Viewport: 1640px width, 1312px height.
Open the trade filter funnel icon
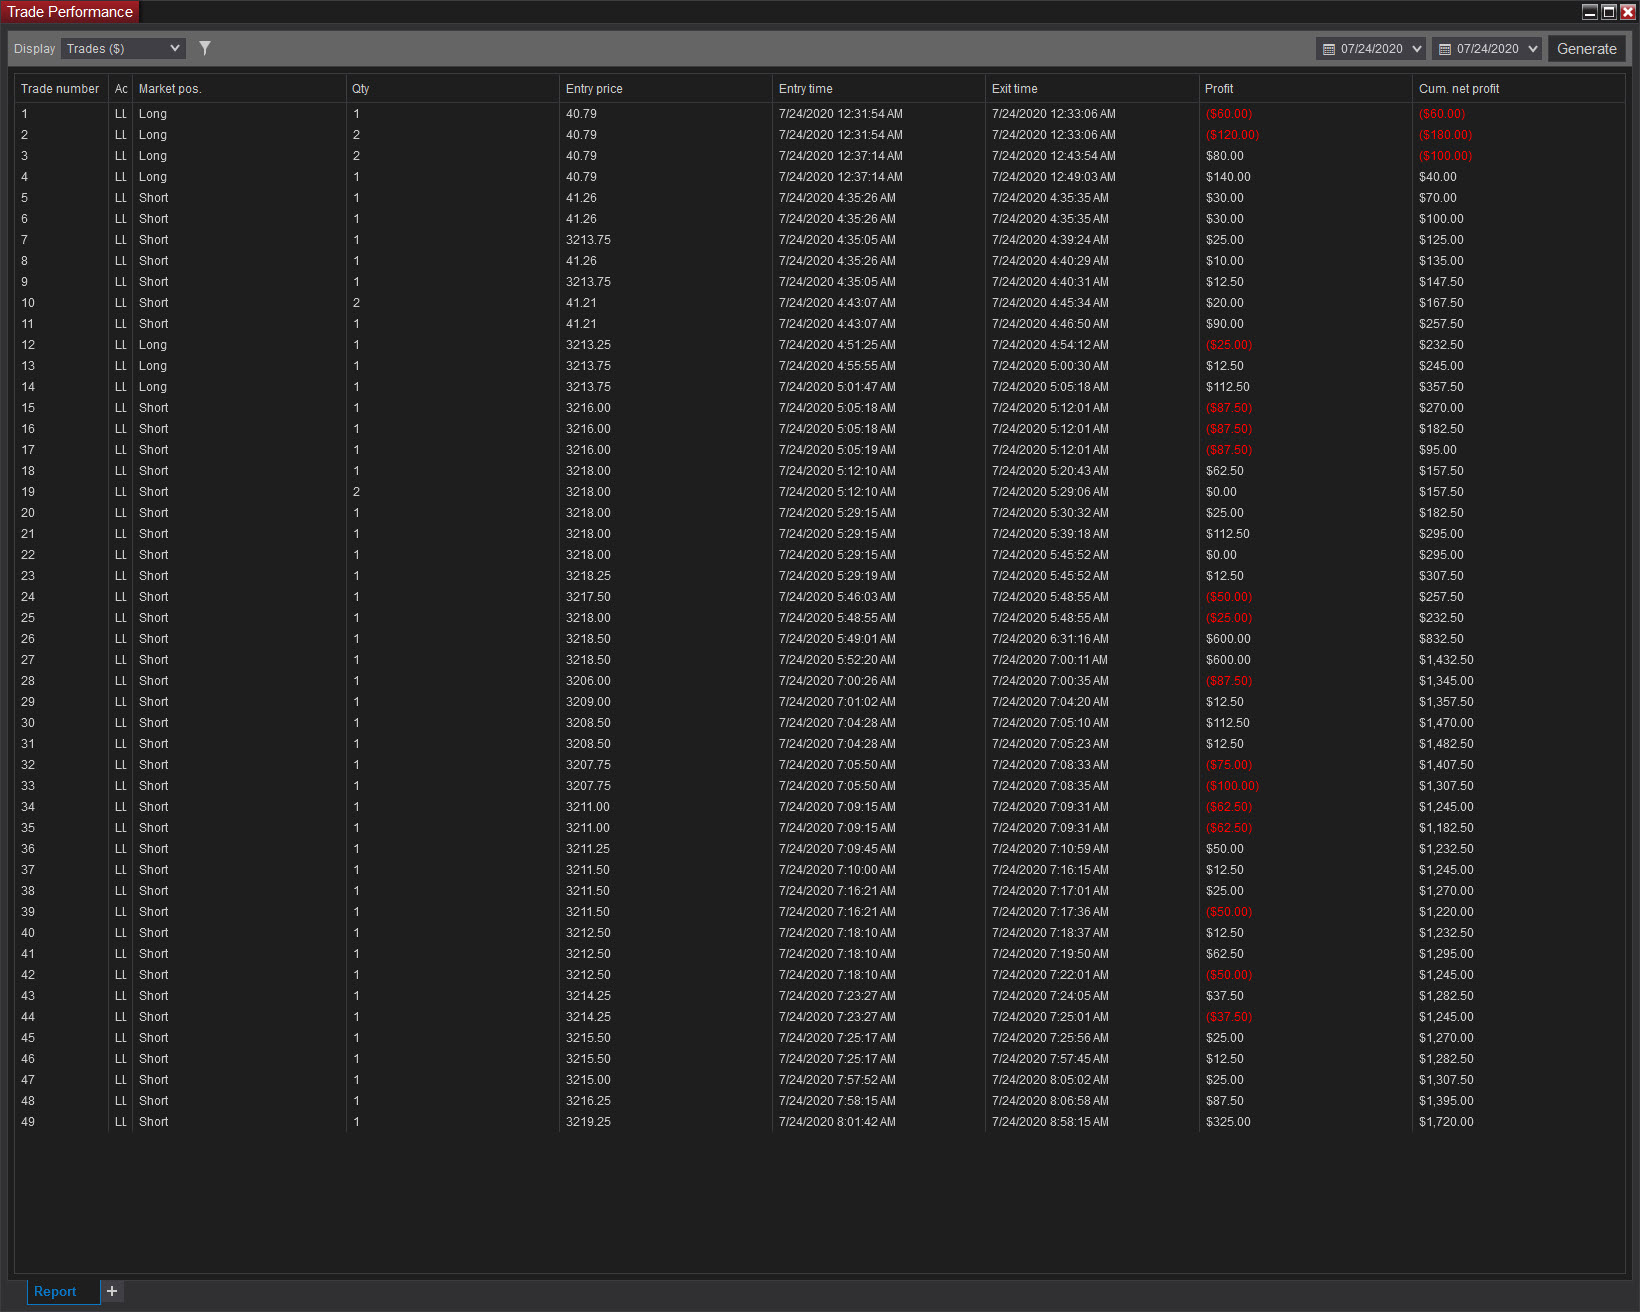pos(205,48)
